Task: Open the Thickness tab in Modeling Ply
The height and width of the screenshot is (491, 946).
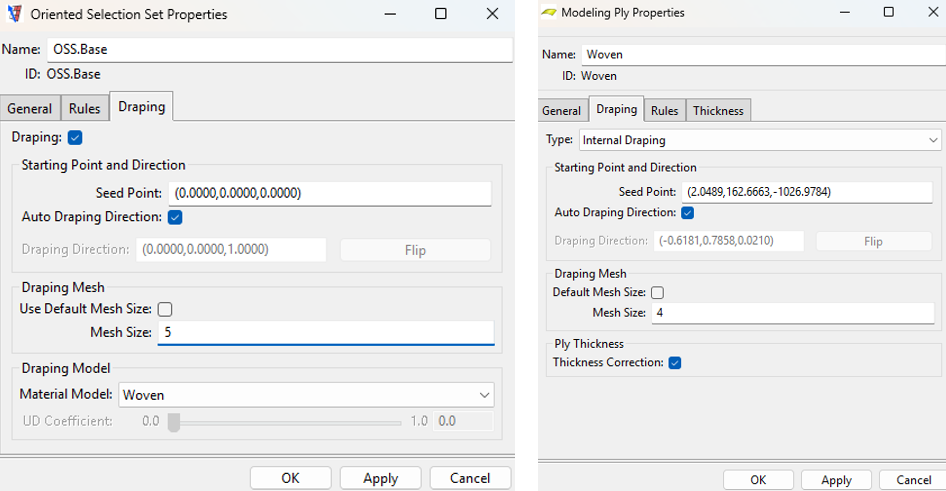Action: click(x=718, y=111)
